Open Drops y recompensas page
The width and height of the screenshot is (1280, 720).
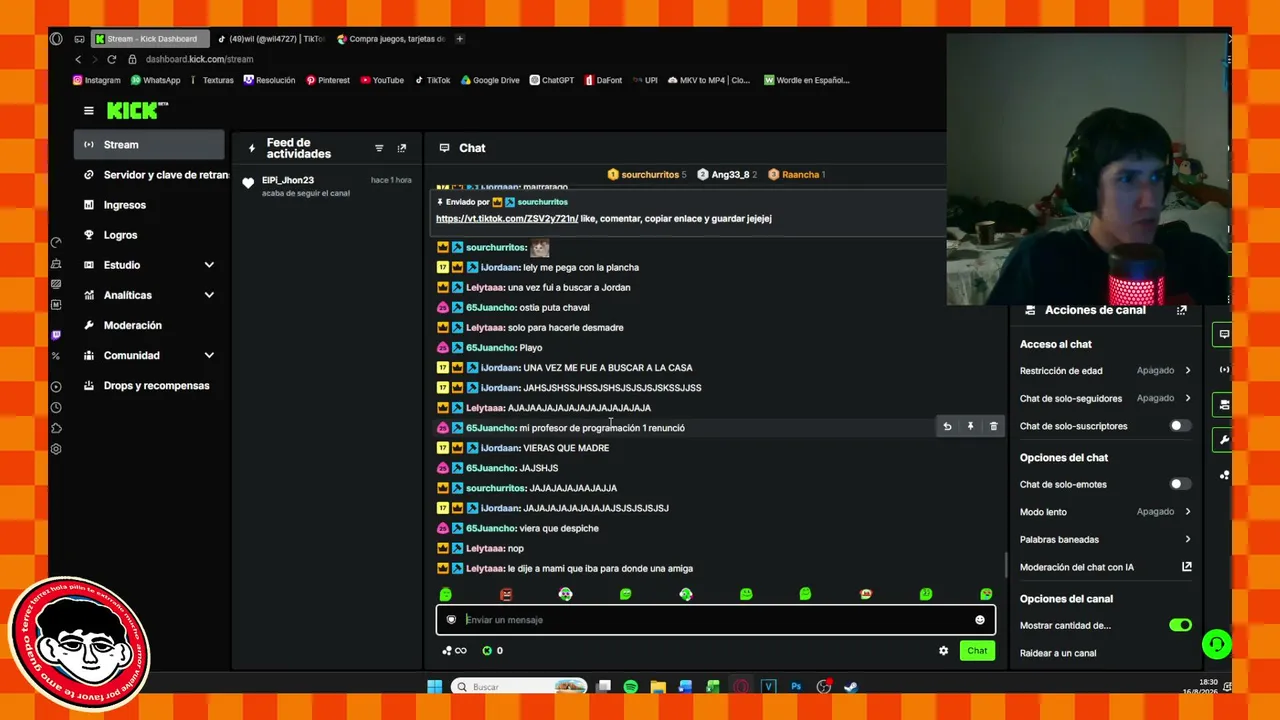(x=150, y=385)
